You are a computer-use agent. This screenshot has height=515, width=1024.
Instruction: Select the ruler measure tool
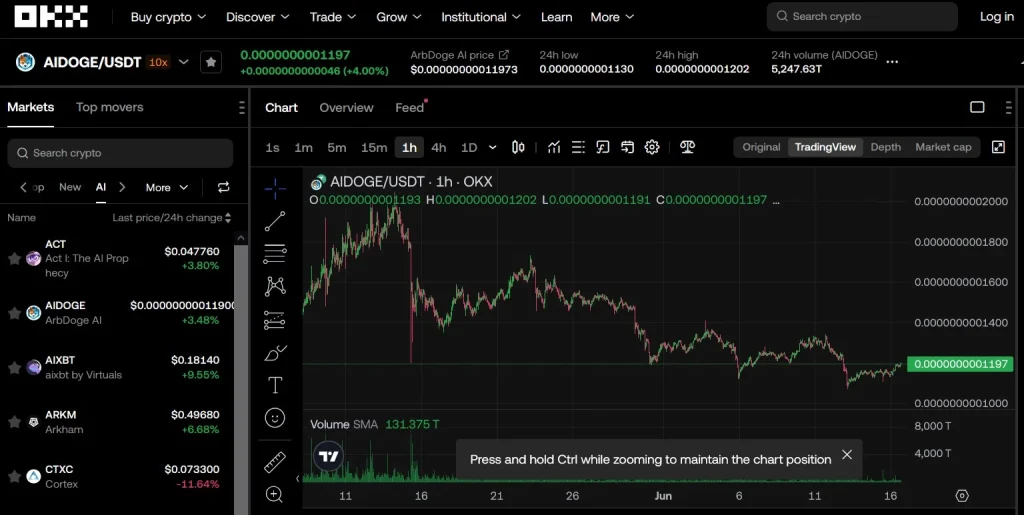click(x=275, y=462)
